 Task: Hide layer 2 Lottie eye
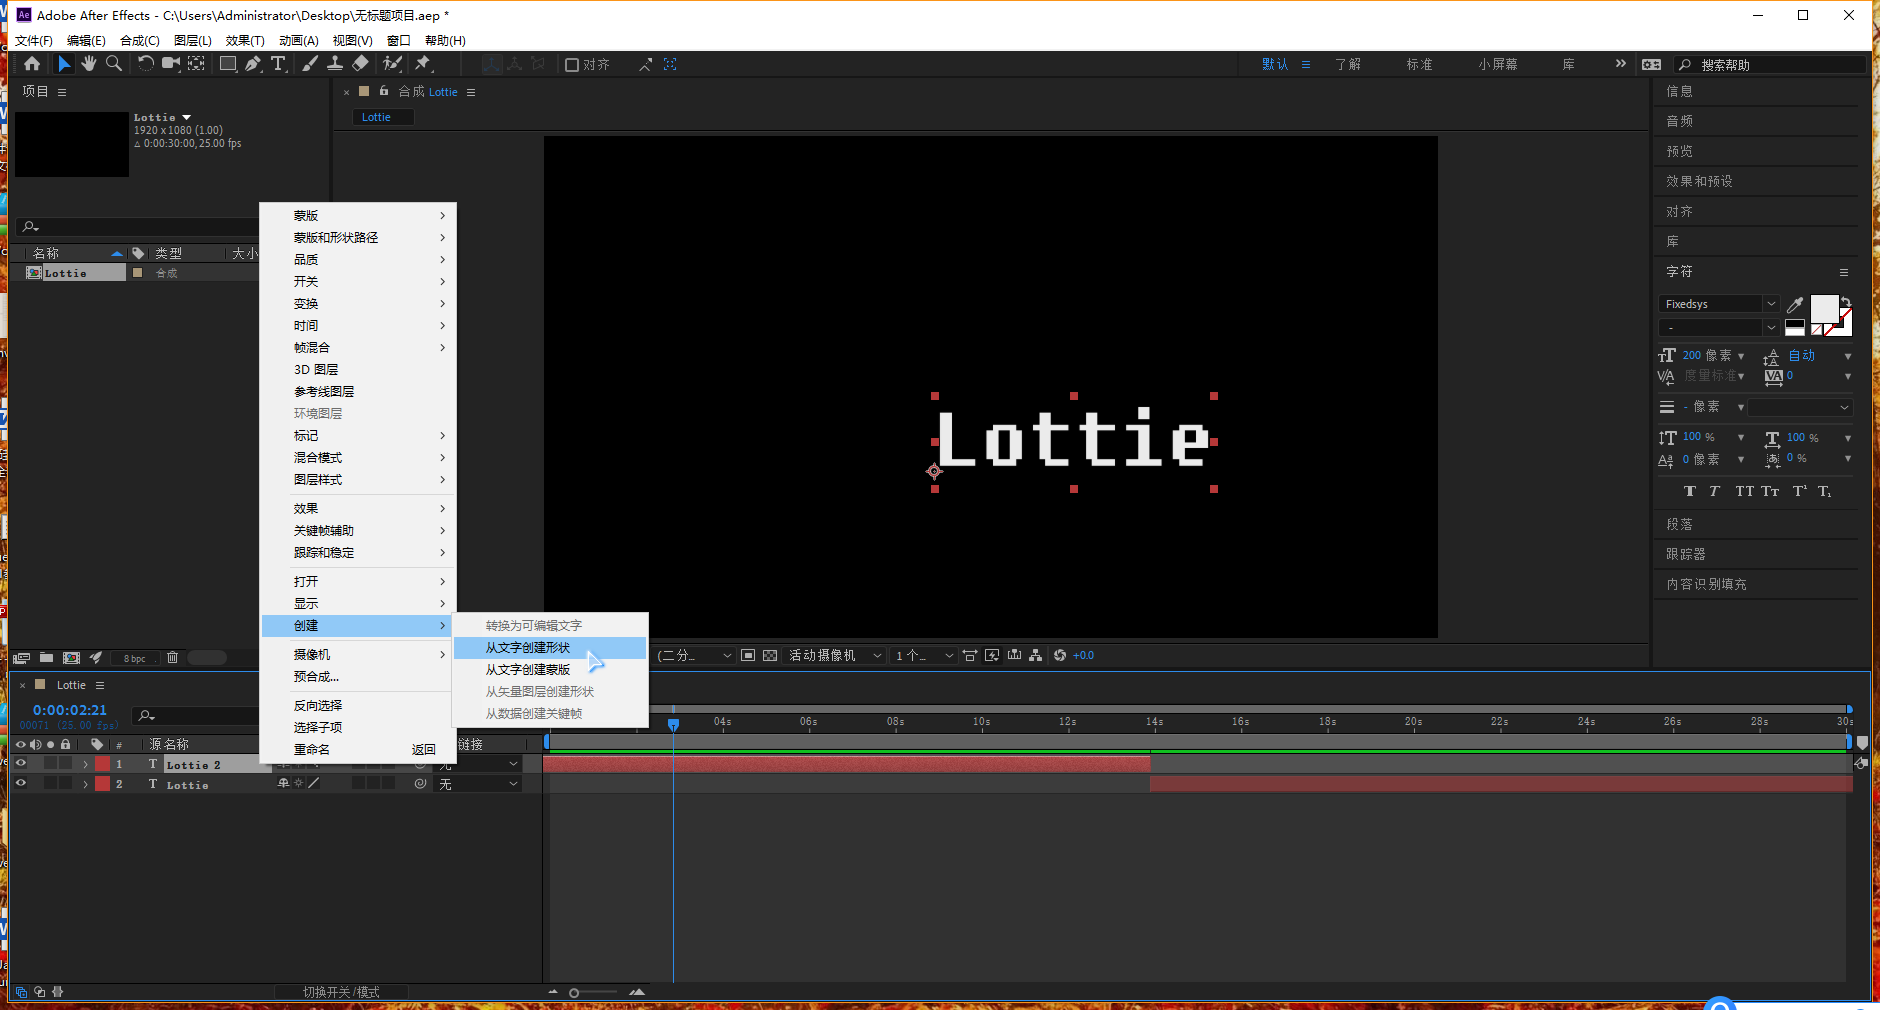[x=20, y=784]
